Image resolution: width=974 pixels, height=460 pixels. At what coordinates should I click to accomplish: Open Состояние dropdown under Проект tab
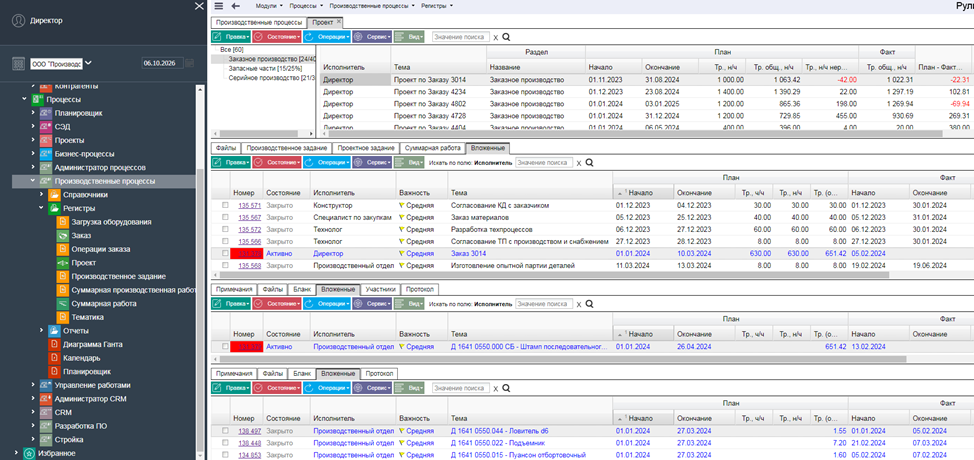click(x=277, y=37)
